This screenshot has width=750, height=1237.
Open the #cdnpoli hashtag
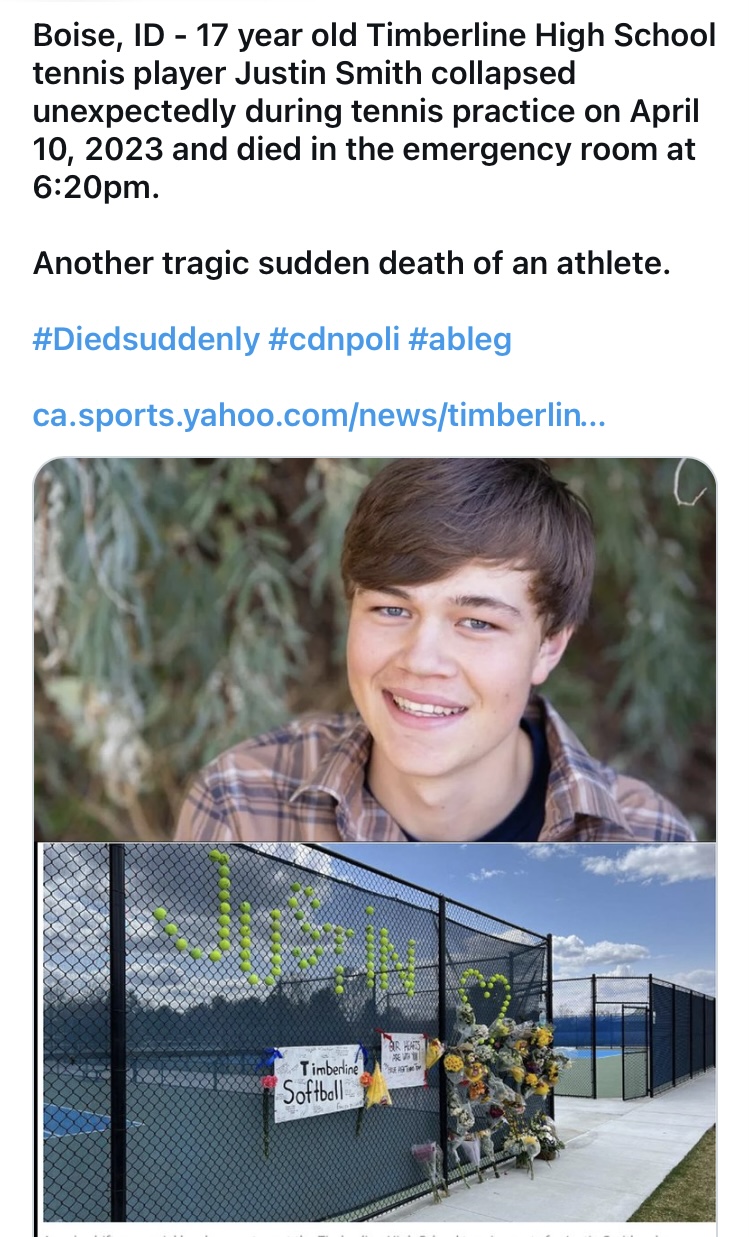[334, 340]
